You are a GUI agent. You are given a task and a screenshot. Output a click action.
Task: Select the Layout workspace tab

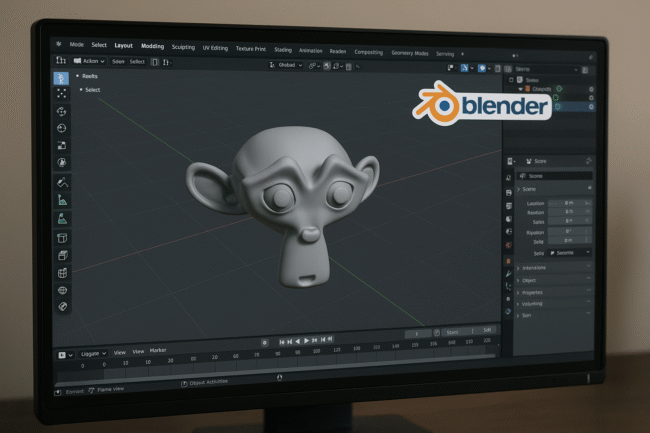click(x=124, y=46)
